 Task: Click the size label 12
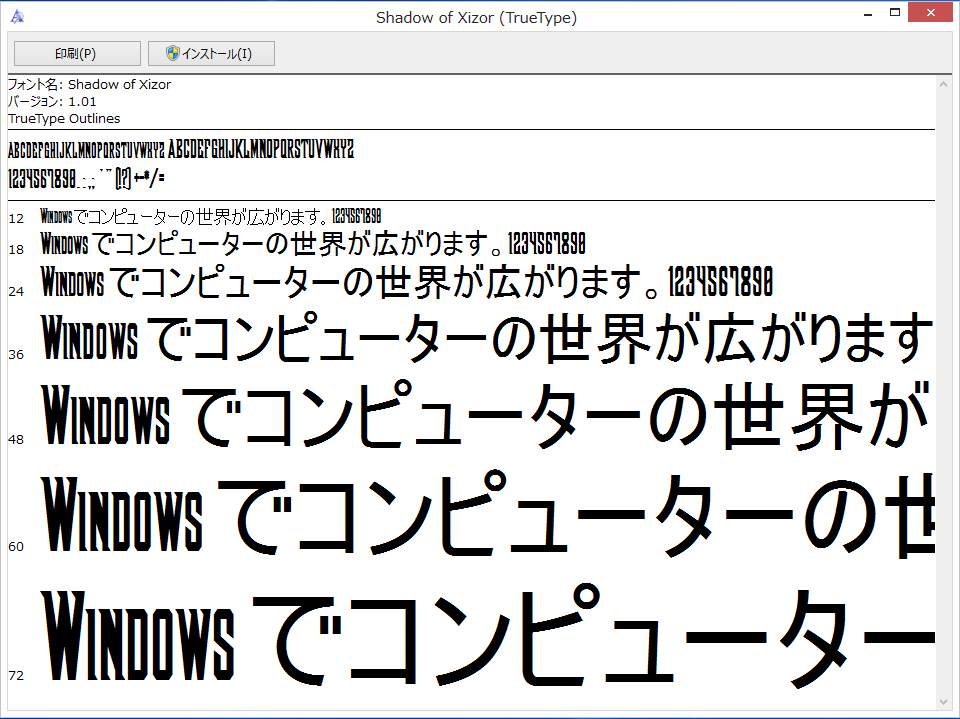17,219
